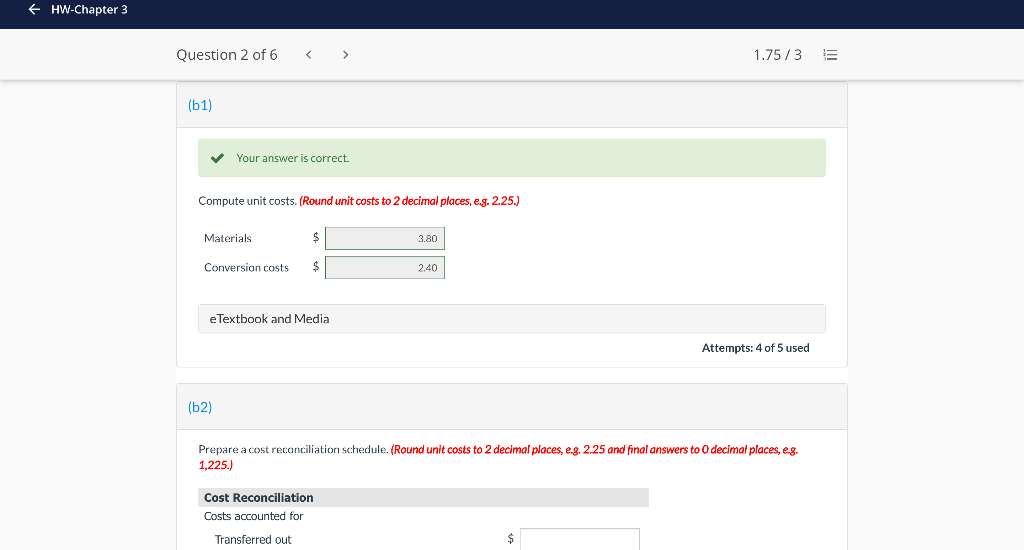The width and height of the screenshot is (1024, 550).
Task: Click the HW-Chapter 3 title
Action: tap(89, 10)
